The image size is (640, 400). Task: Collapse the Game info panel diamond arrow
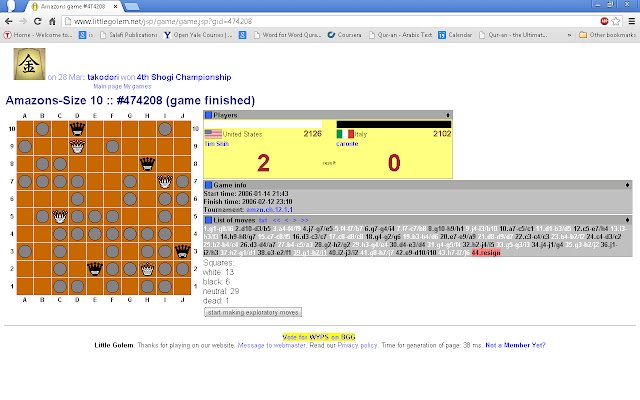627,185
